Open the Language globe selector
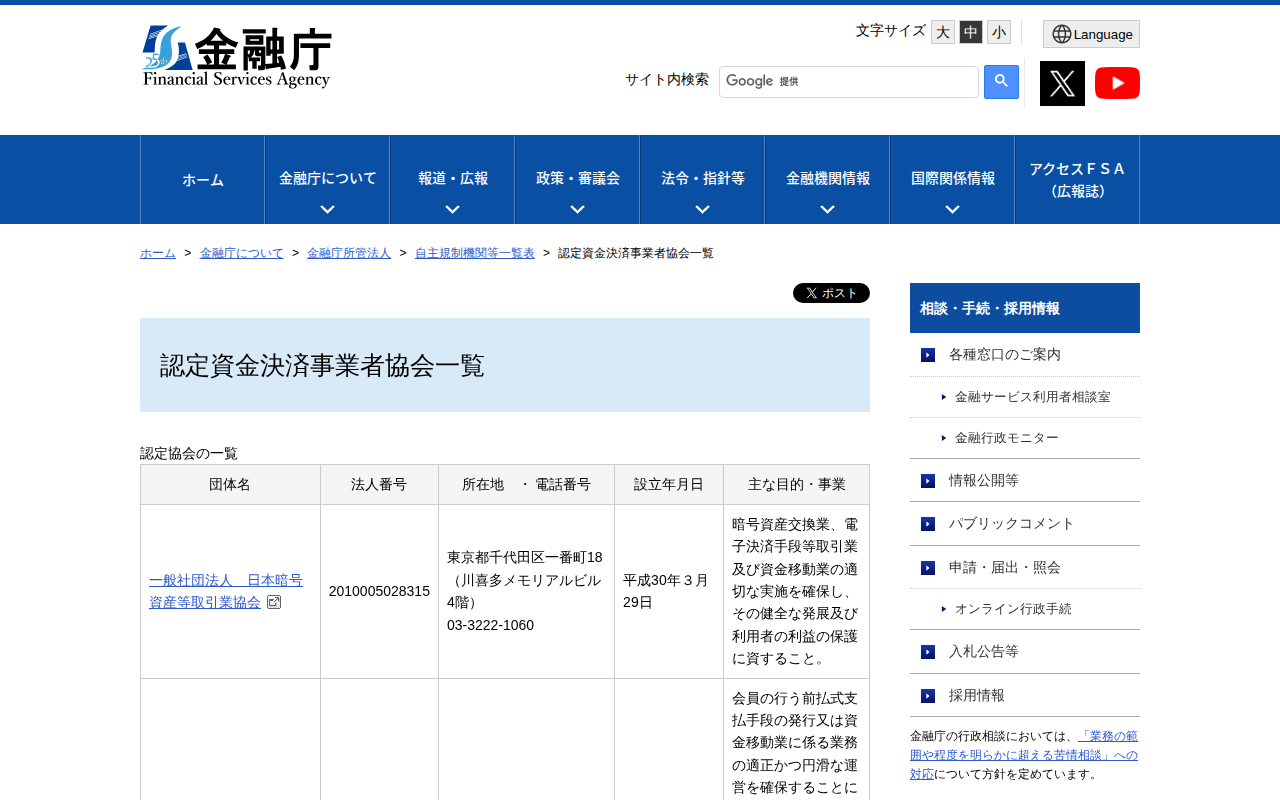 click(1091, 34)
